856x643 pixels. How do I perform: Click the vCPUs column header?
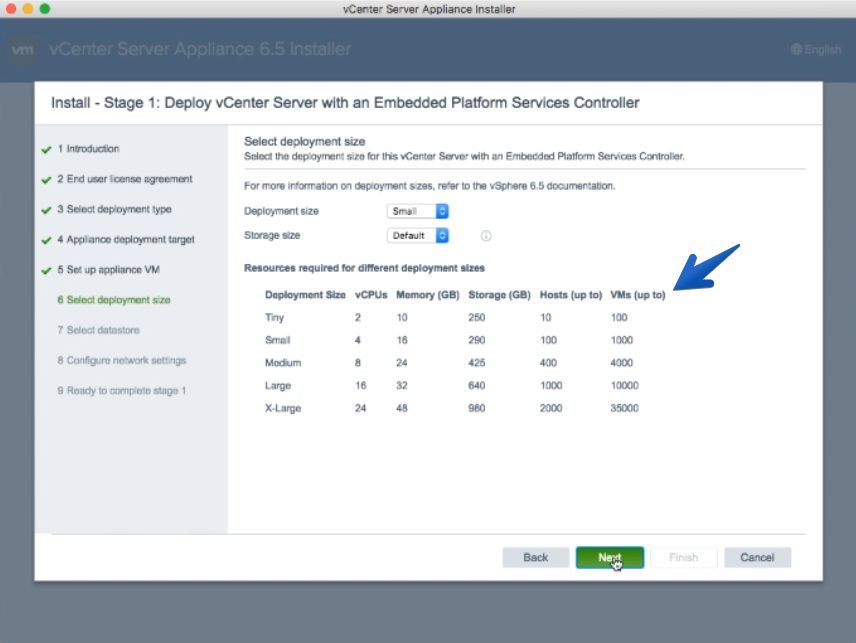[371, 295]
